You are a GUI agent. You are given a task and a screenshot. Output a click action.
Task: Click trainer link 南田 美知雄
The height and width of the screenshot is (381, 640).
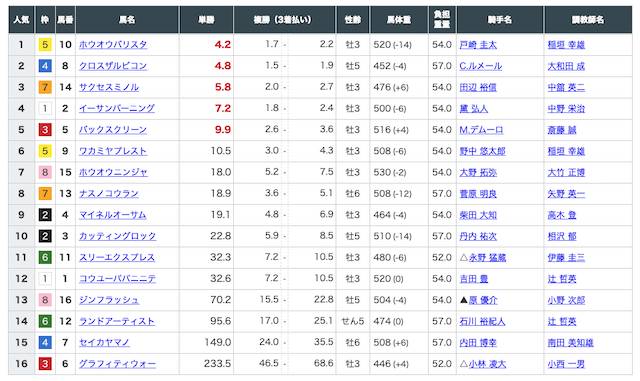pyautogui.click(x=570, y=342)
